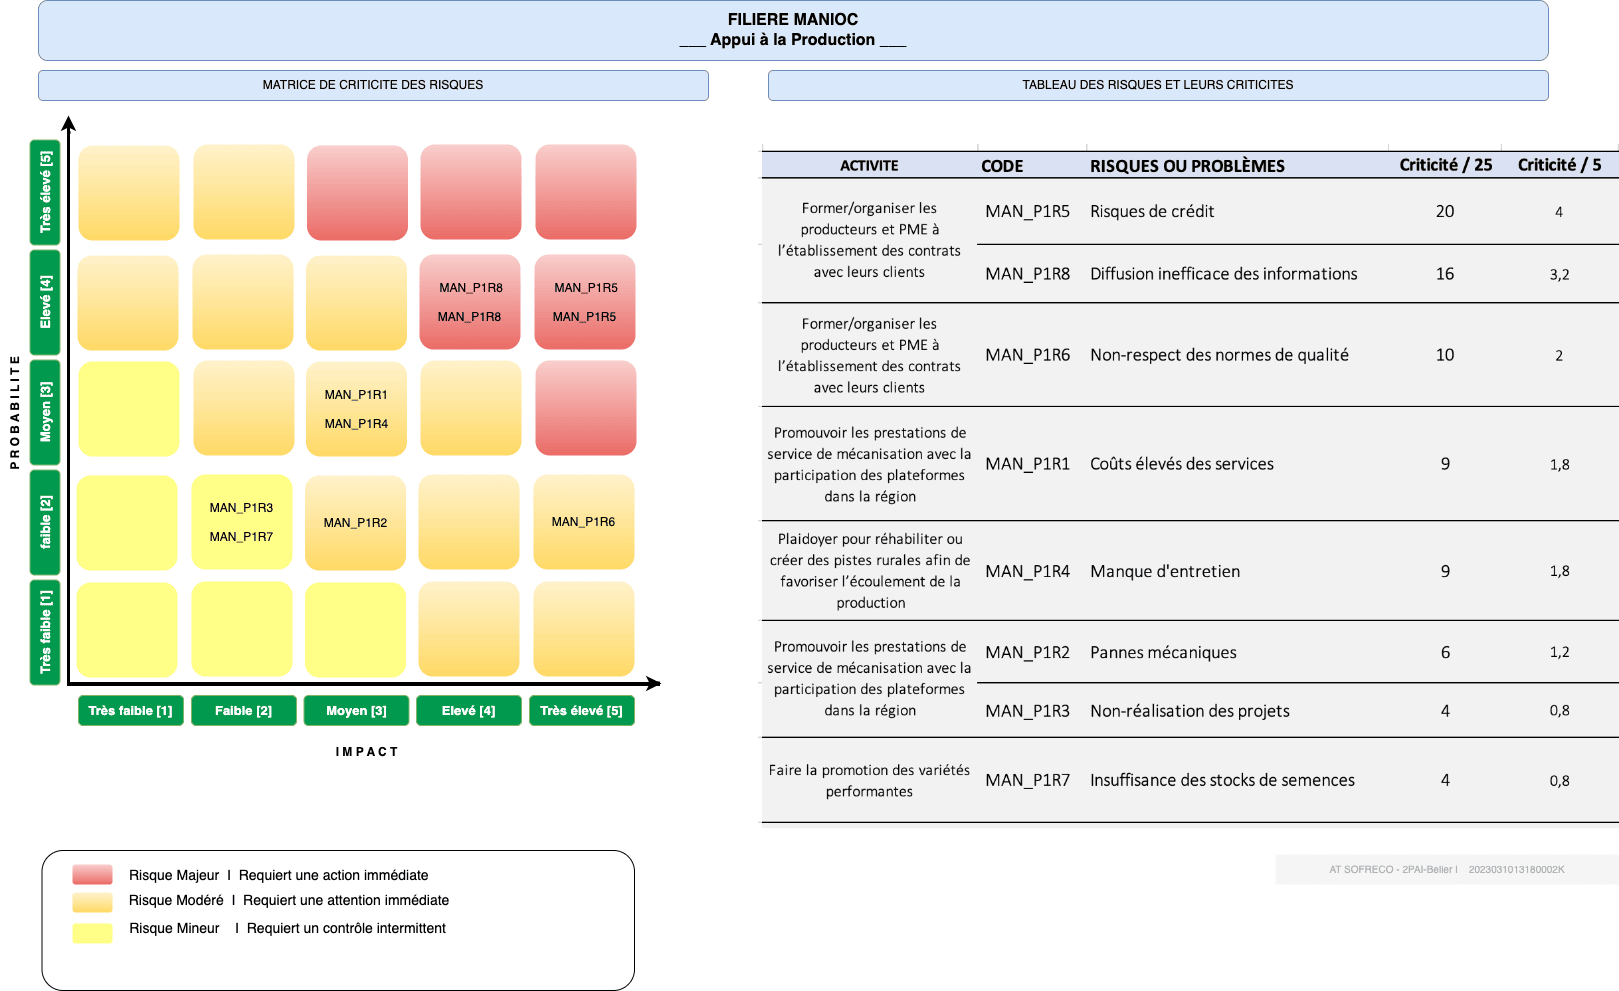Click the matrix cell with MAN_P1R1 and MAN_P1R4
1619x991 pixels.
356,409
